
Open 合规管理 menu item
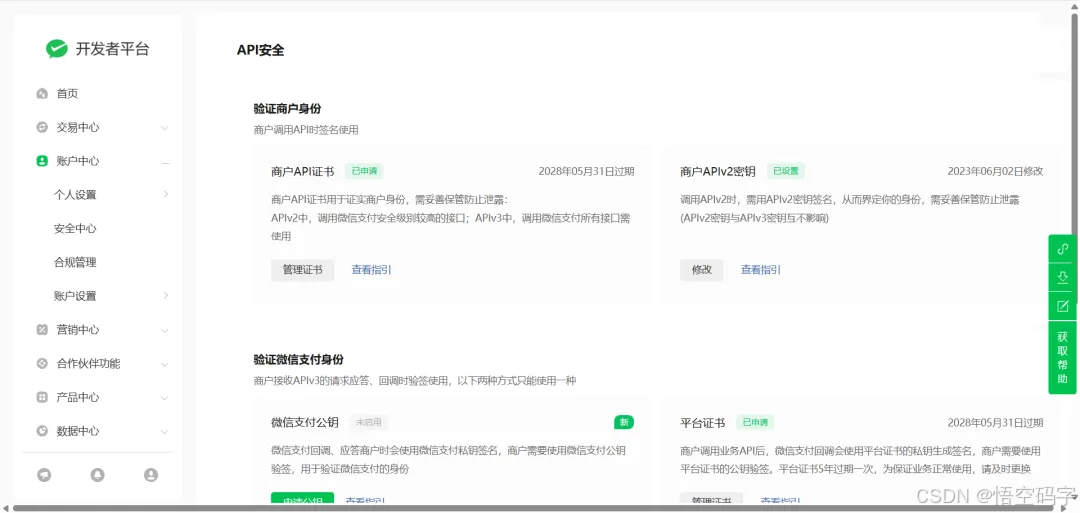[x=75, y=262]
